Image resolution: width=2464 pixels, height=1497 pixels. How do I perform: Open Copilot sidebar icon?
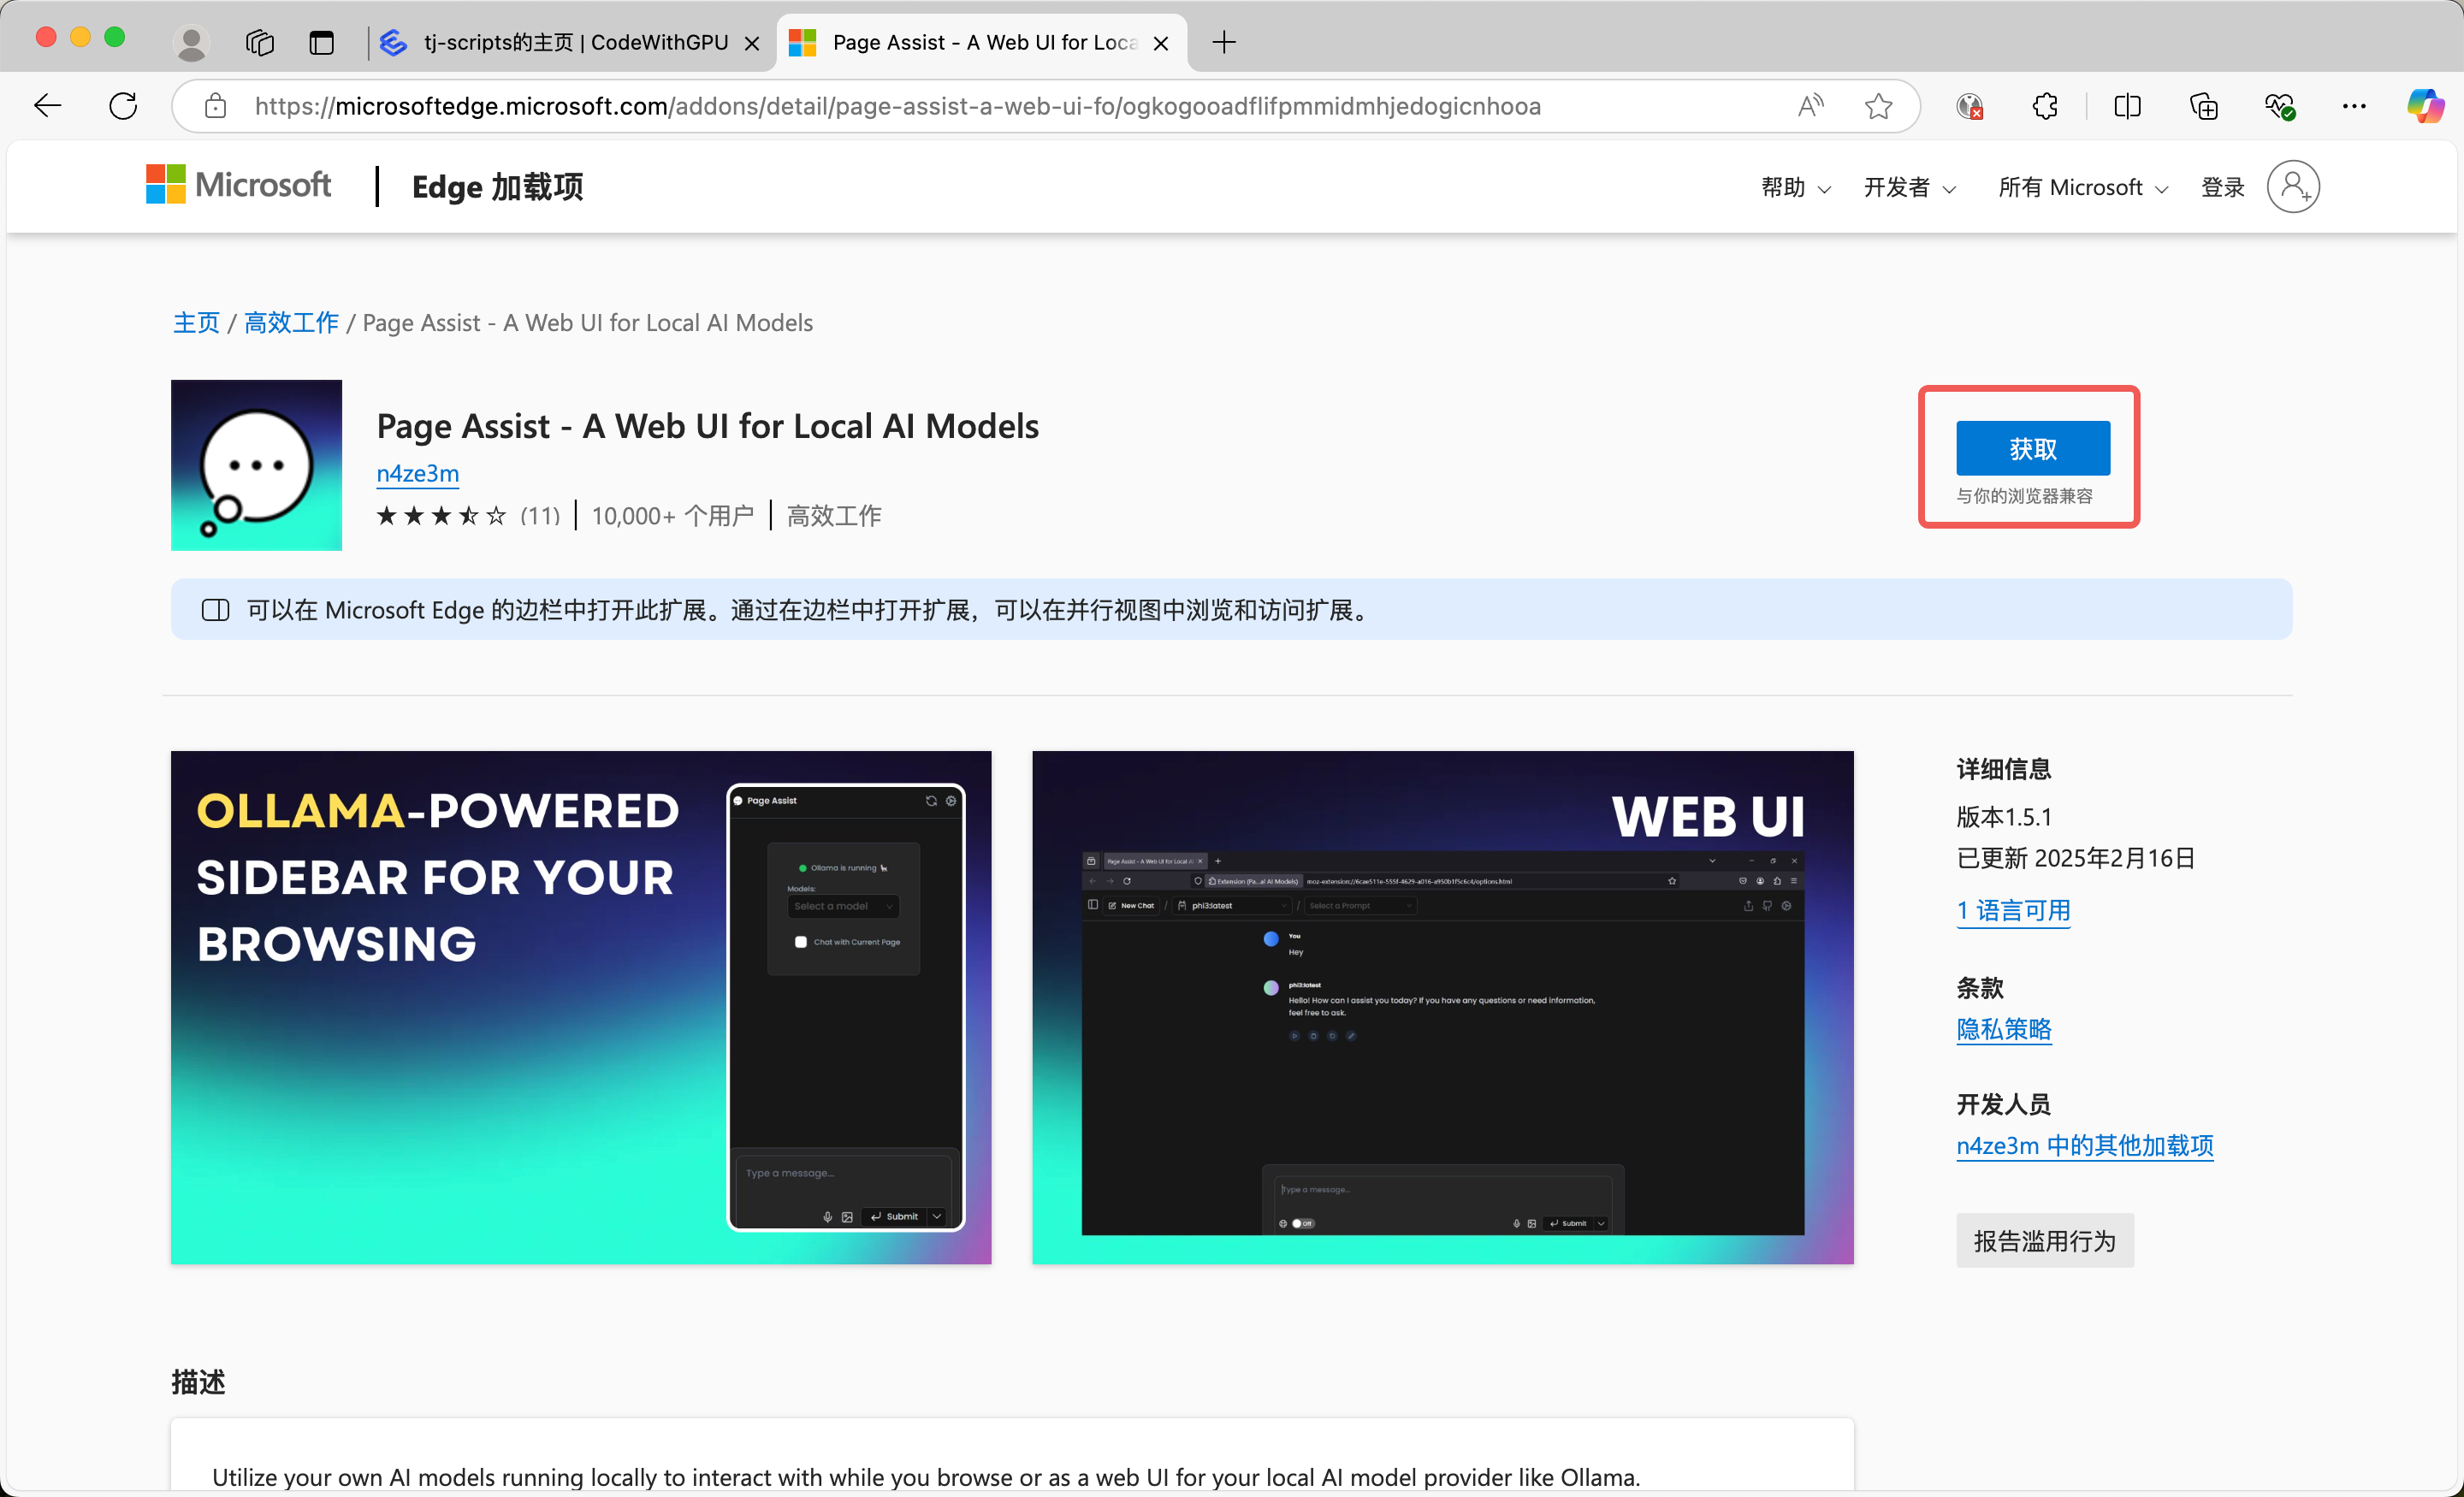tap(2425, 106)
